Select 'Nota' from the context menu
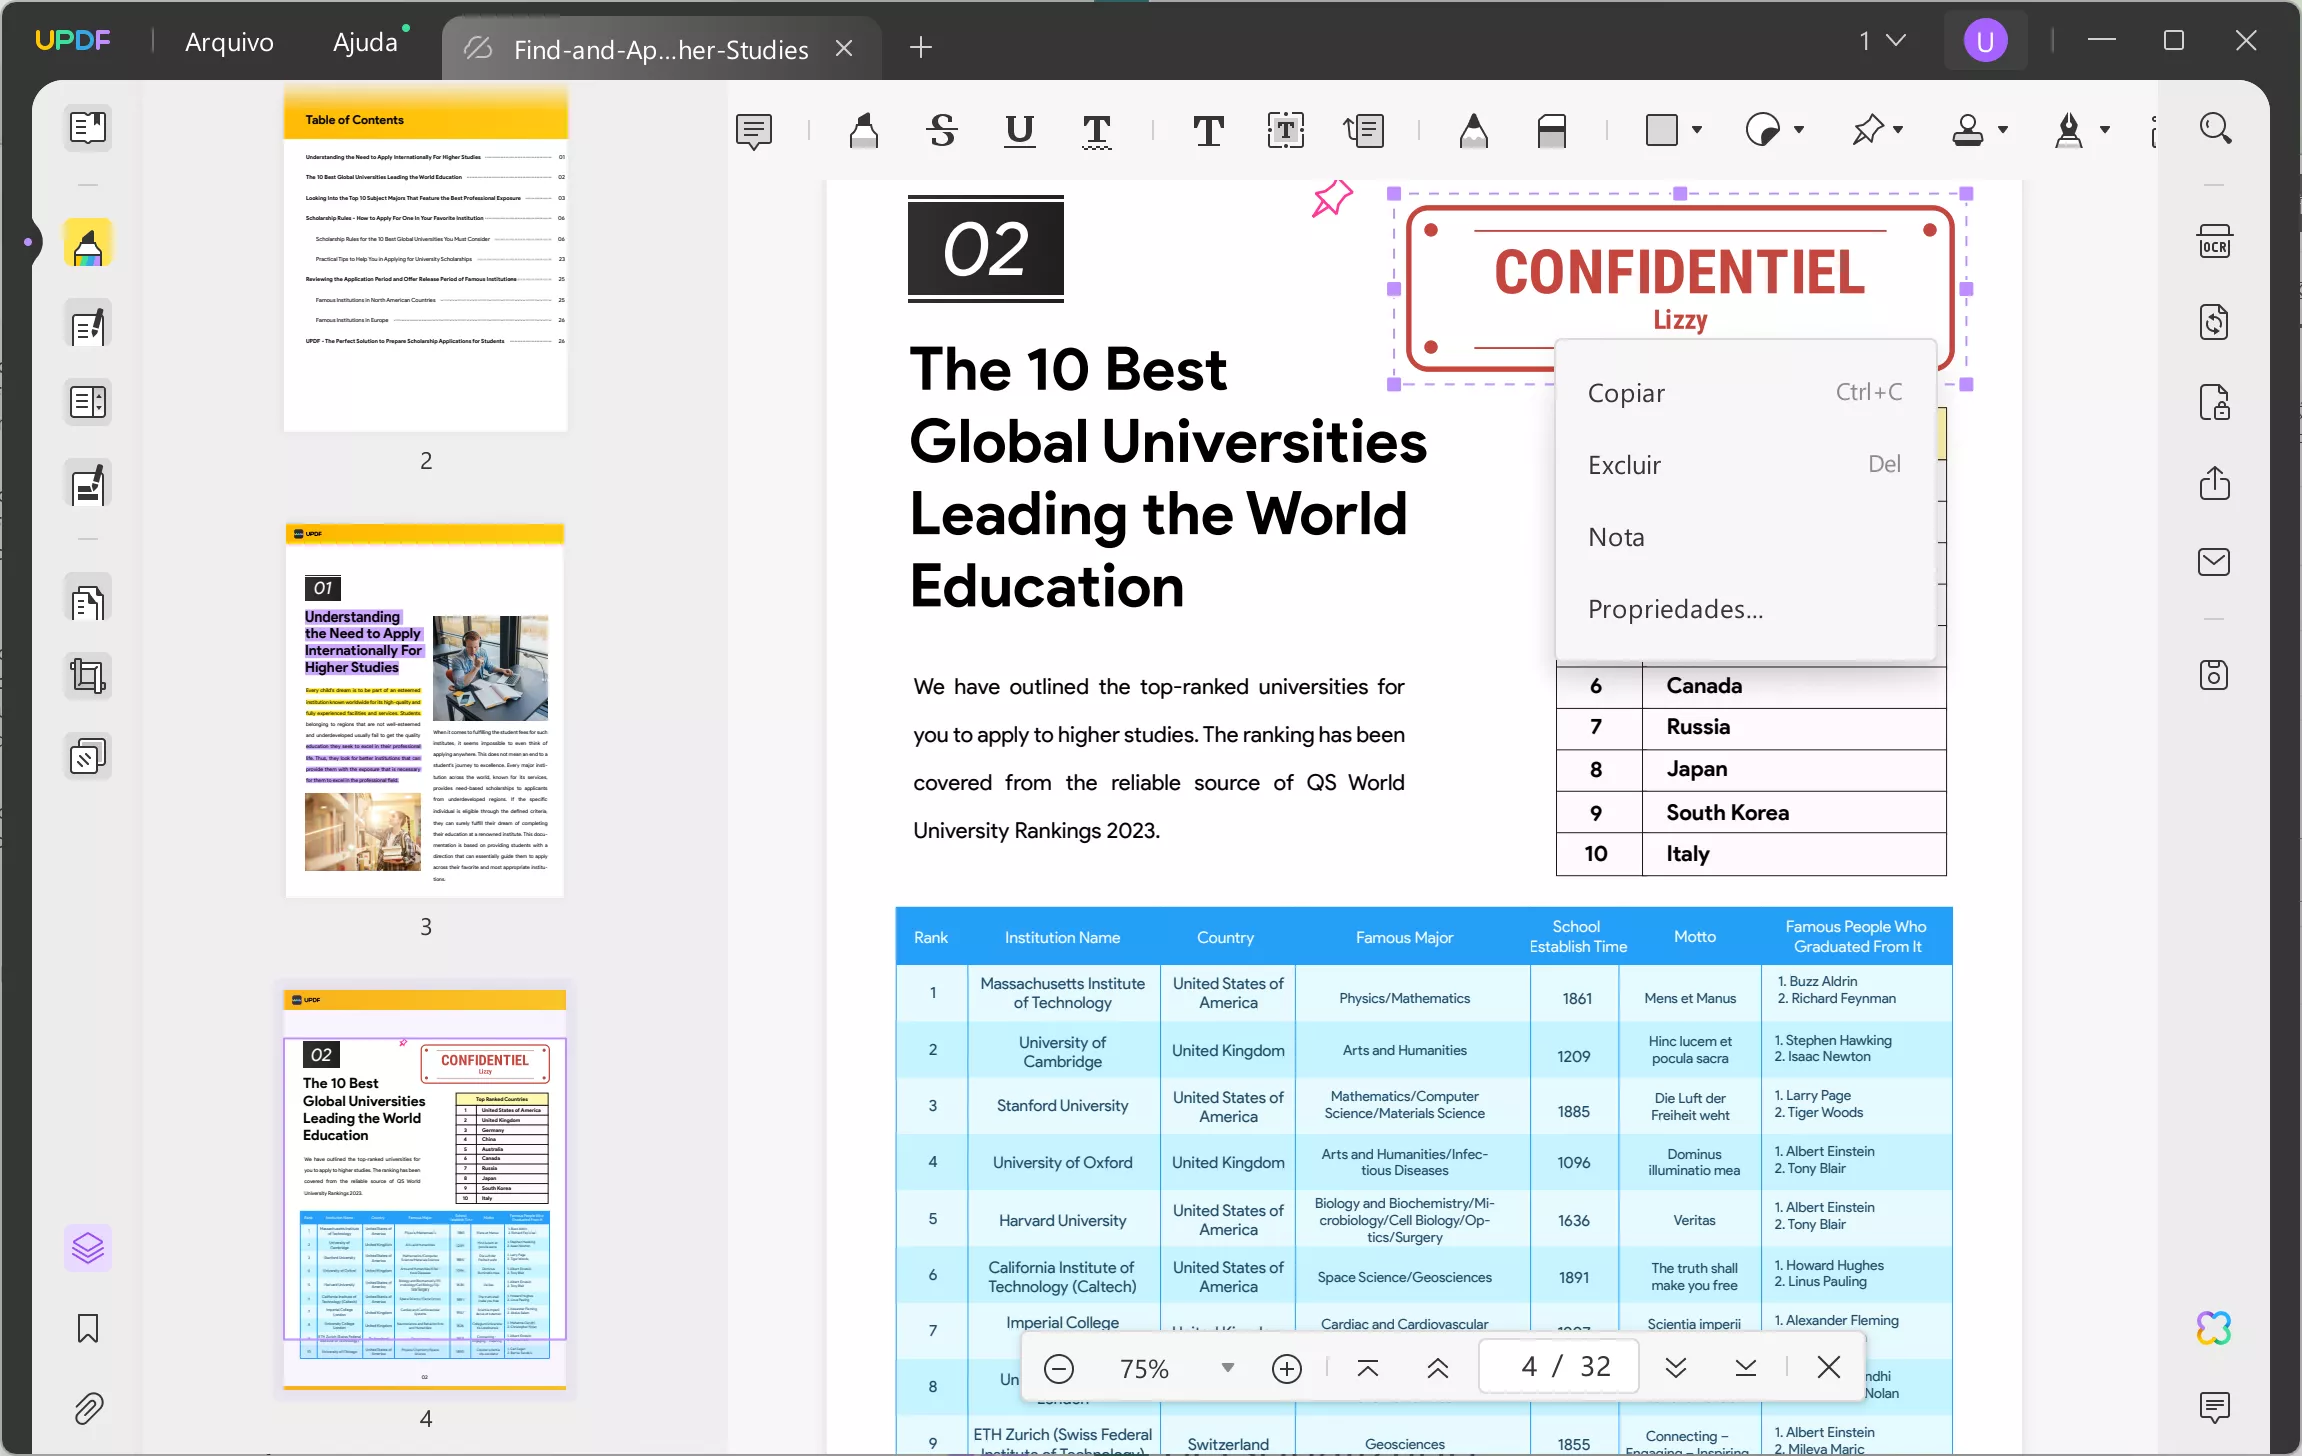This screenshot has height=1456, width=2302. [1616, 535]
